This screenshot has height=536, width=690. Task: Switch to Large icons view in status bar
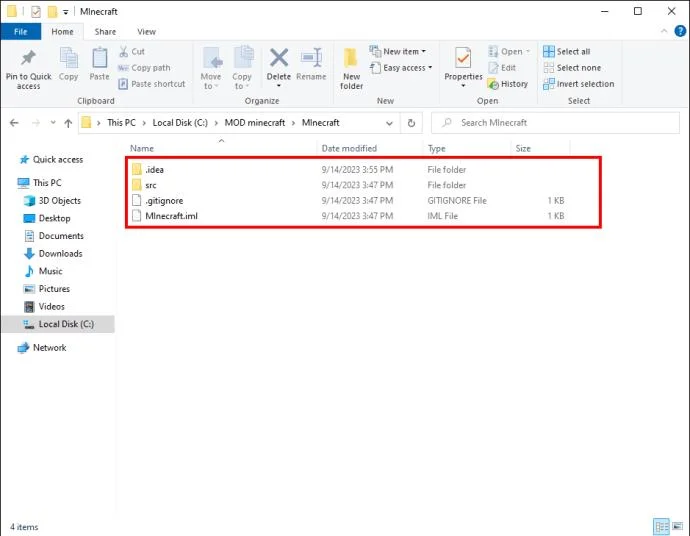[678, 526]
